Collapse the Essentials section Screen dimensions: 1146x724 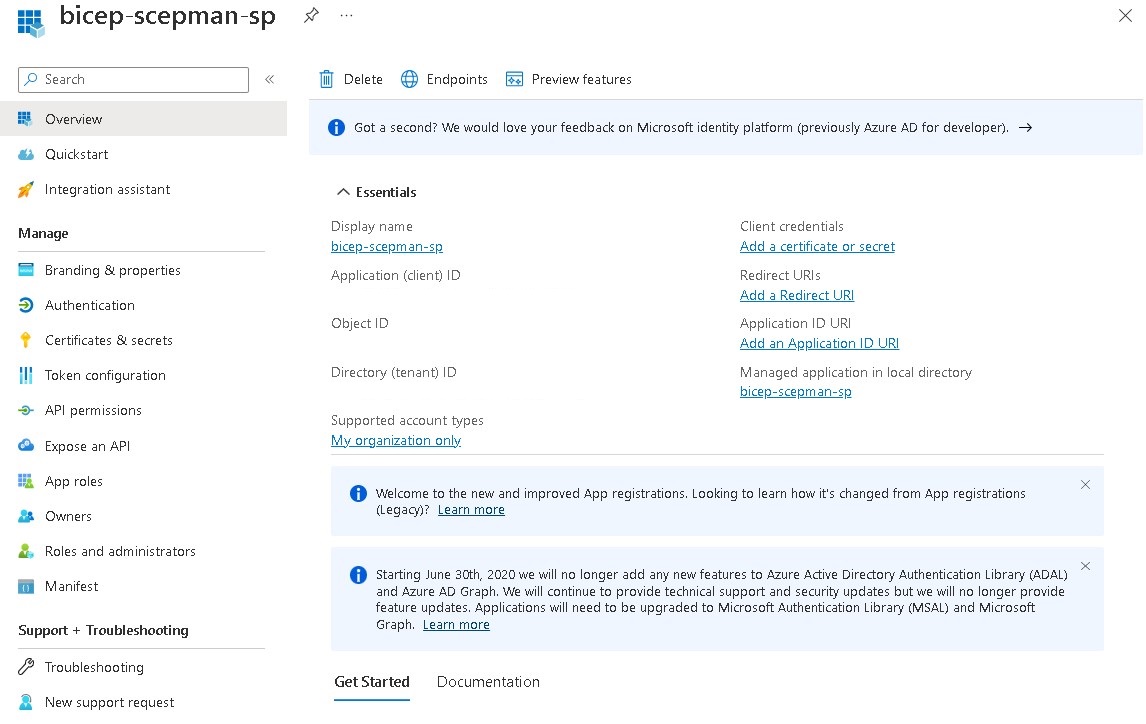point(343,192)
